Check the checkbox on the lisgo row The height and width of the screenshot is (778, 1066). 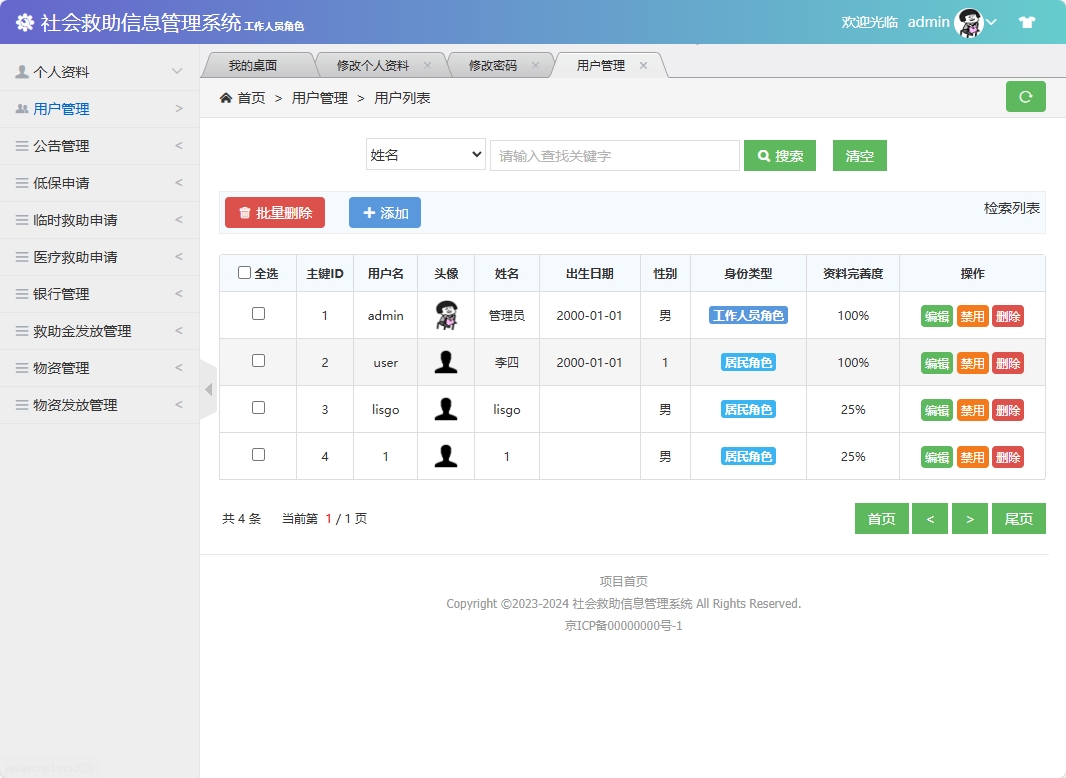[x=257, y=409]
